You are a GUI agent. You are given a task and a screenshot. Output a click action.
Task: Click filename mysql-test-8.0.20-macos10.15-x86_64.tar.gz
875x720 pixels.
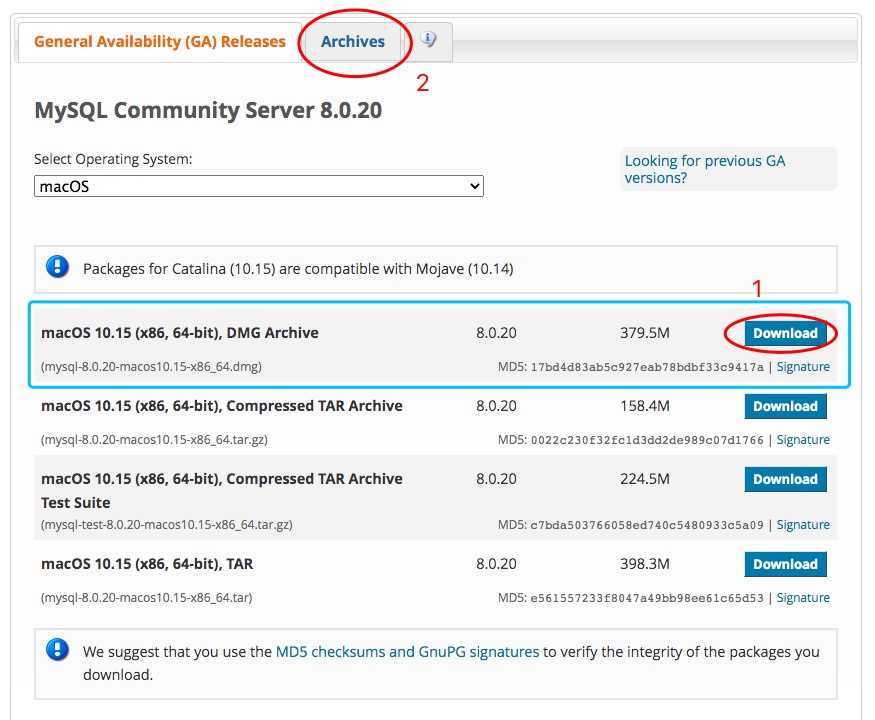click(x=166, y=525)
